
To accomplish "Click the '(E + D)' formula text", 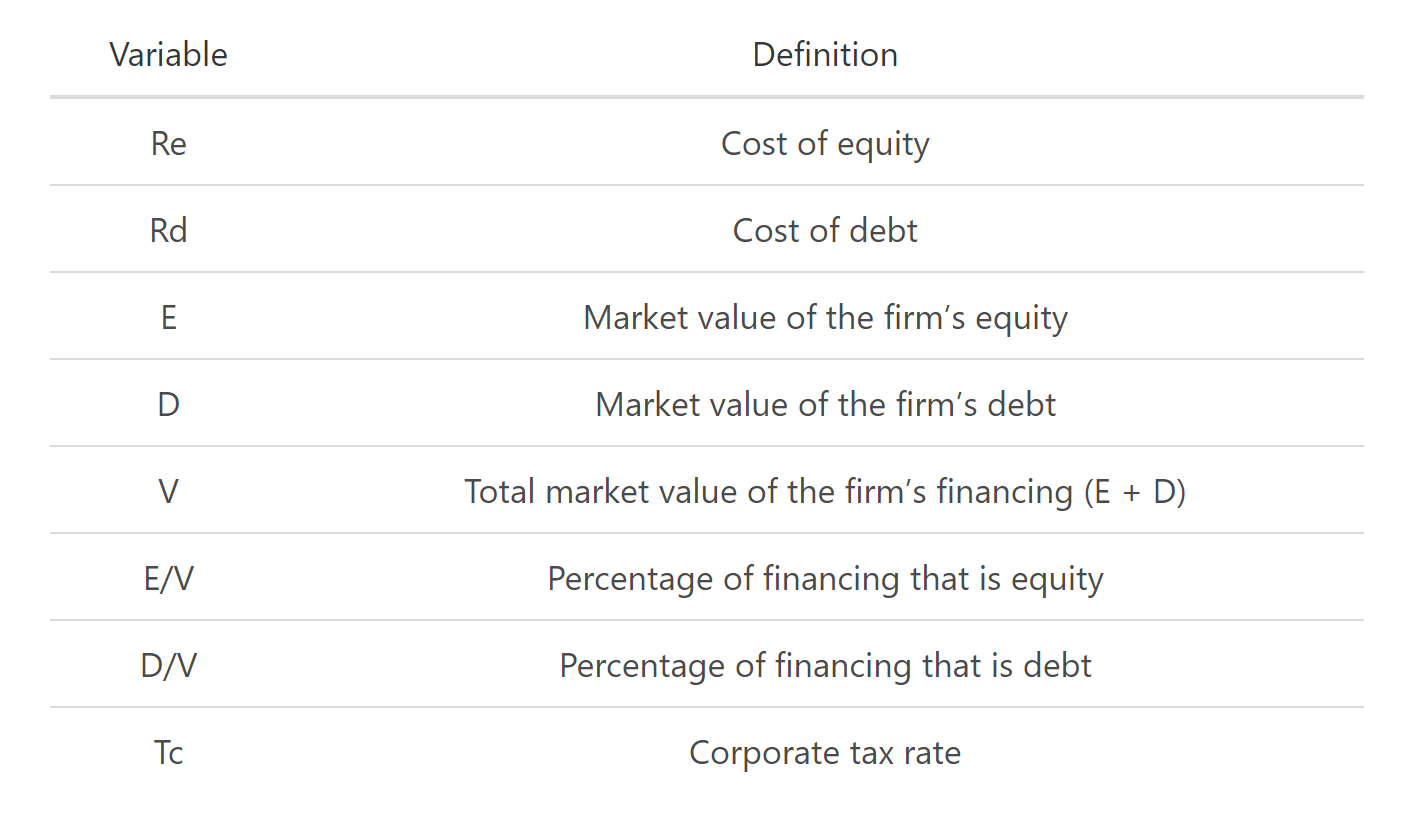I will (1134, 491).
